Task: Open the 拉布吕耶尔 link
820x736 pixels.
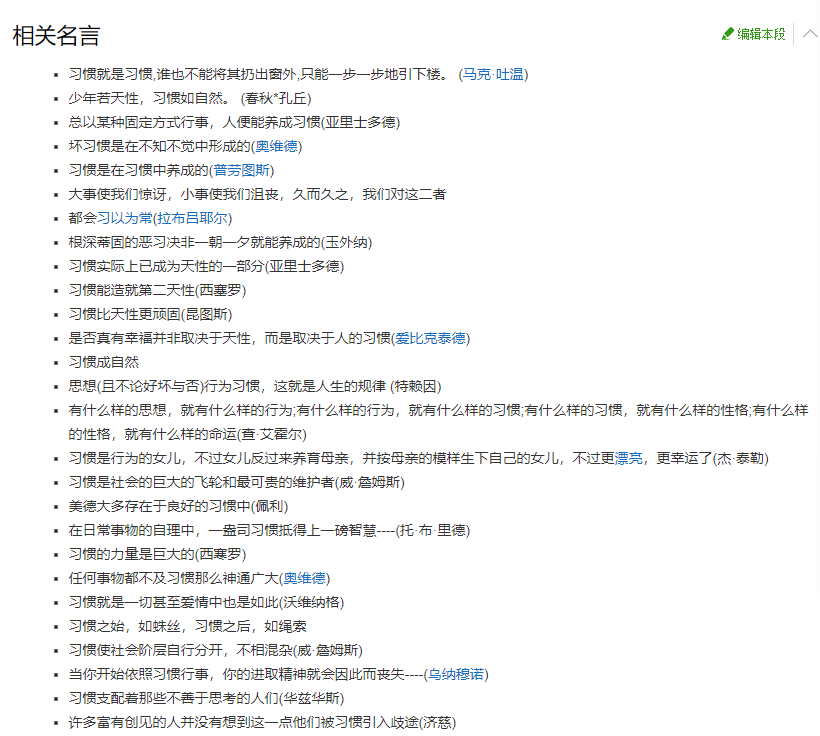Action: click(192, 218)
